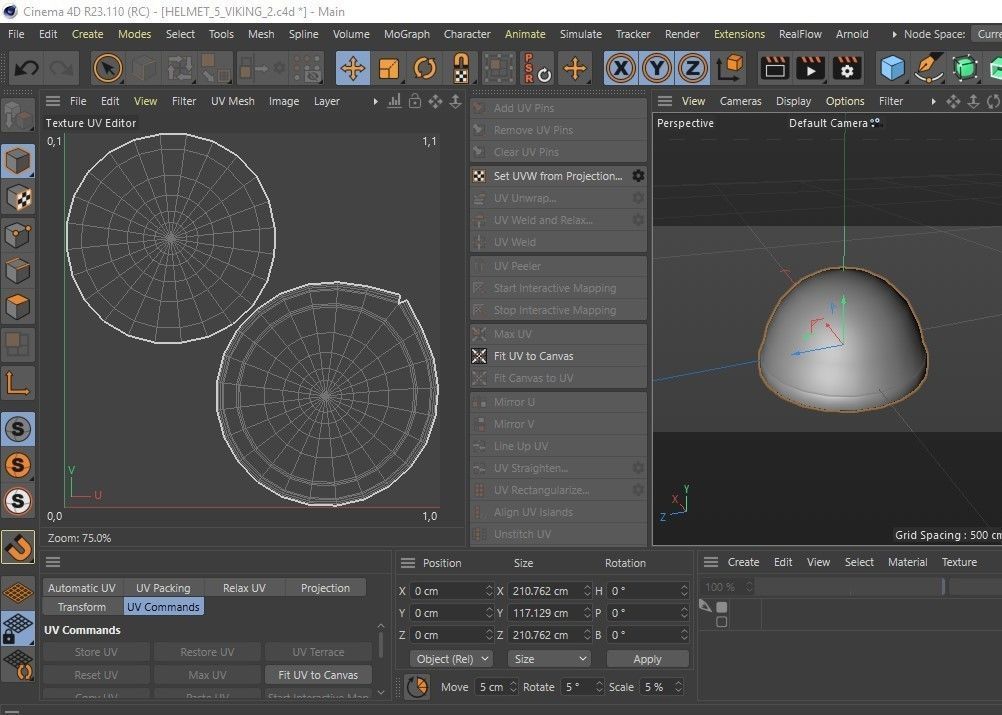The width and height of the screenshot is (1002, 715).
Task: Open the viewport panel hamburger menu
Action: pyautogui.click(x=665, y=101)
